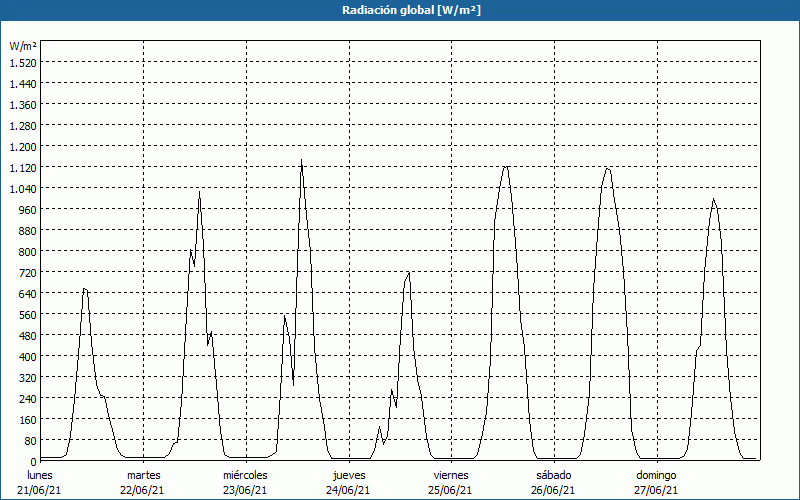Click the '26/06/21' date label
The image size is (800, 500).
(x=553, y=490)
